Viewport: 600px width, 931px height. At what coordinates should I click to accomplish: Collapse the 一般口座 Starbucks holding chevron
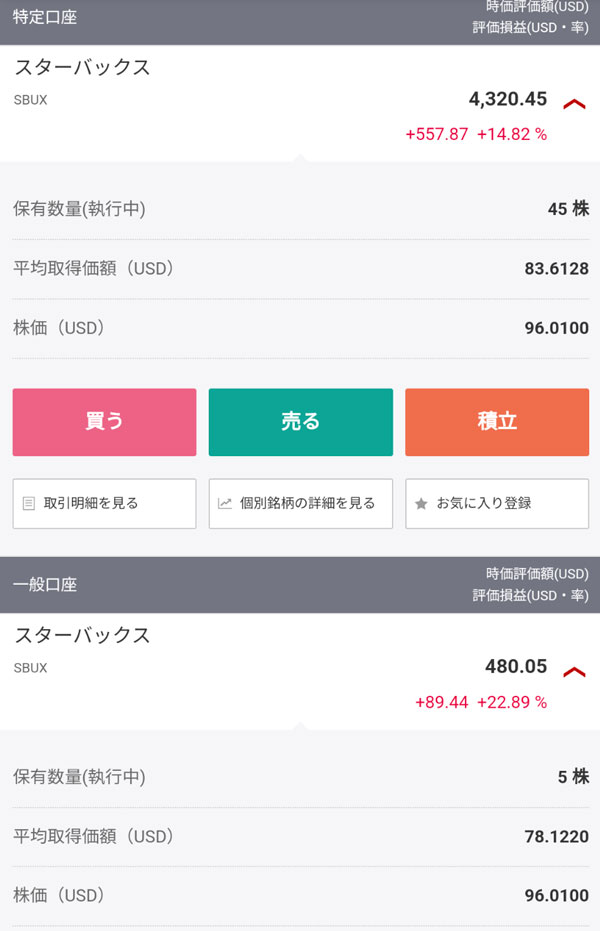pos(574,672)
